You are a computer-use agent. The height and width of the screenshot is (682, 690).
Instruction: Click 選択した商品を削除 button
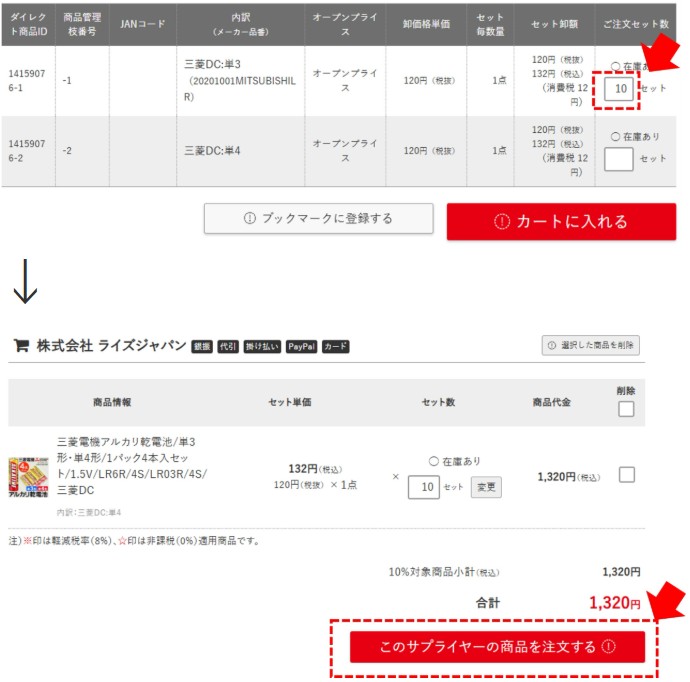(x=590, y=345)
